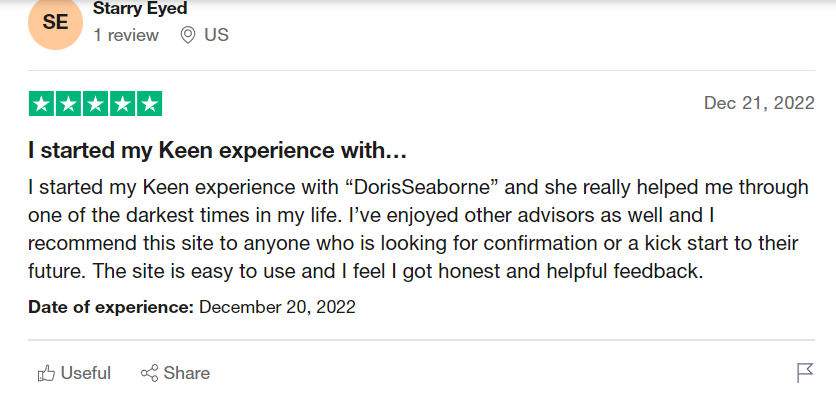Click the thumbs-up Useful icon
836x408 pixels.
click(46, 373)
